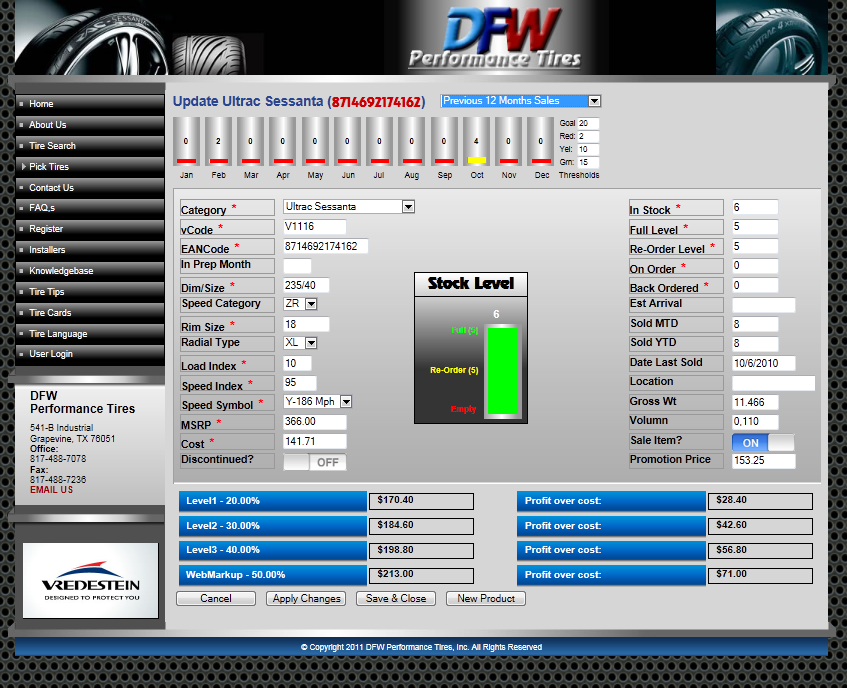Click the February sales bar
This screenshot has height=688, width=847.
218,141
